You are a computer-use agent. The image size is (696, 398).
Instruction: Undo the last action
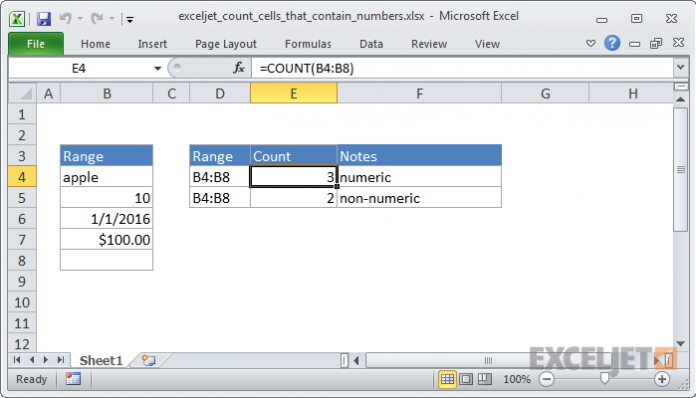[x=65, y=18]
